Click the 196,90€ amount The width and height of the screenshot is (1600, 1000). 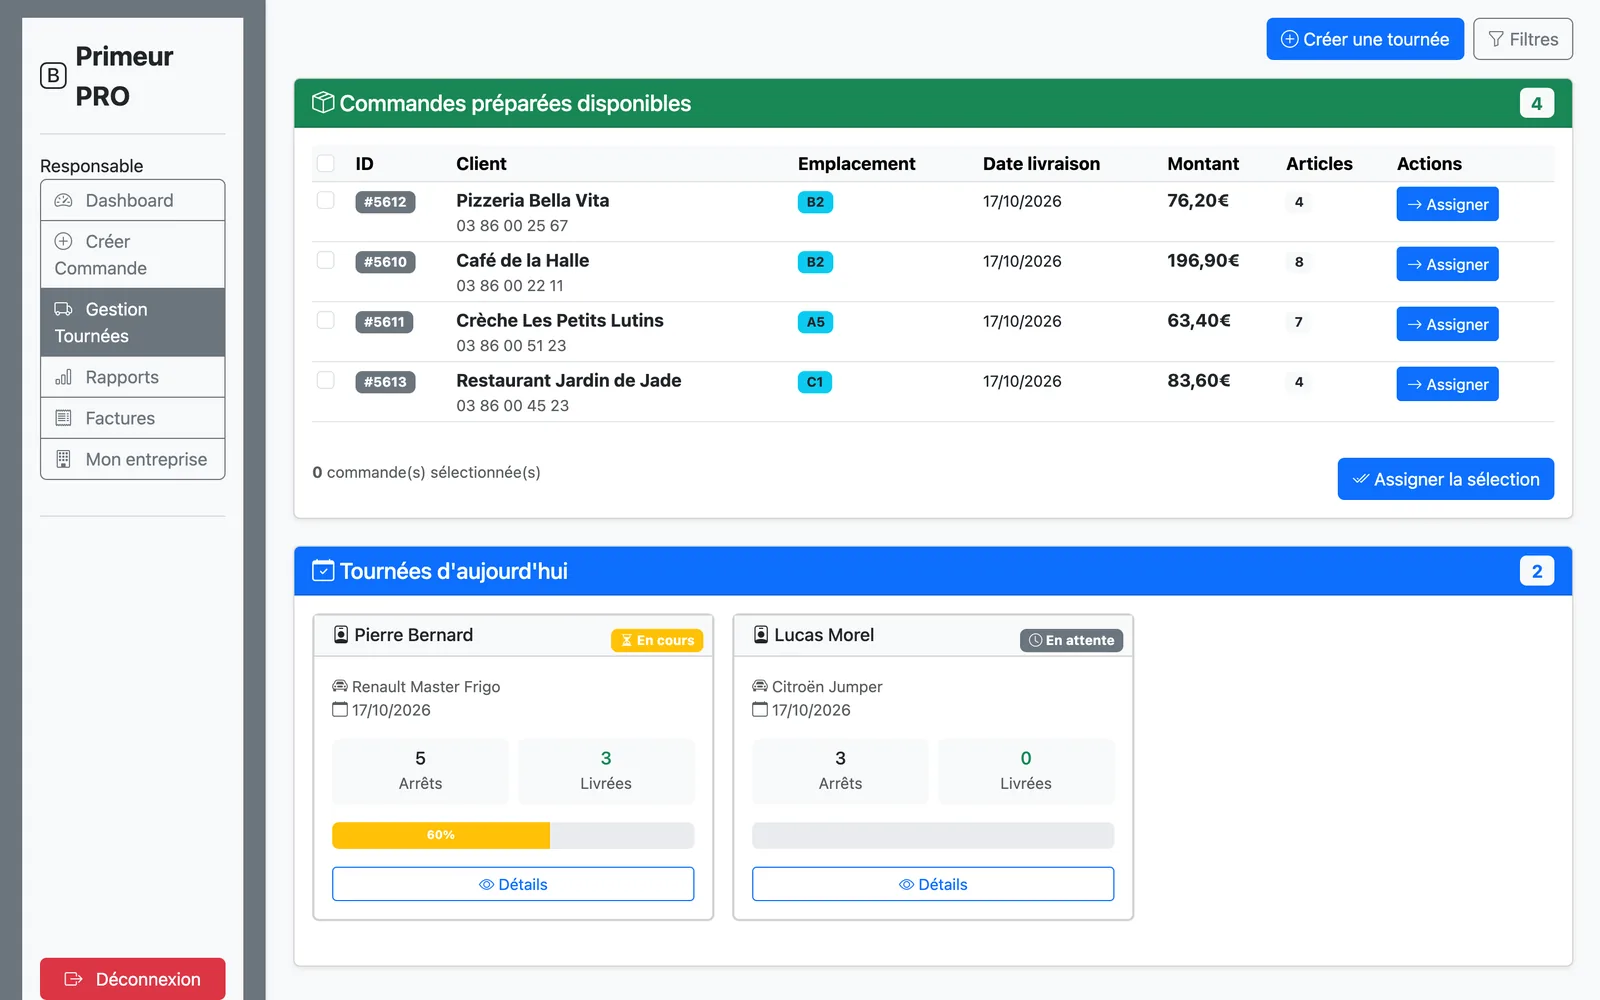(1203, 260)
